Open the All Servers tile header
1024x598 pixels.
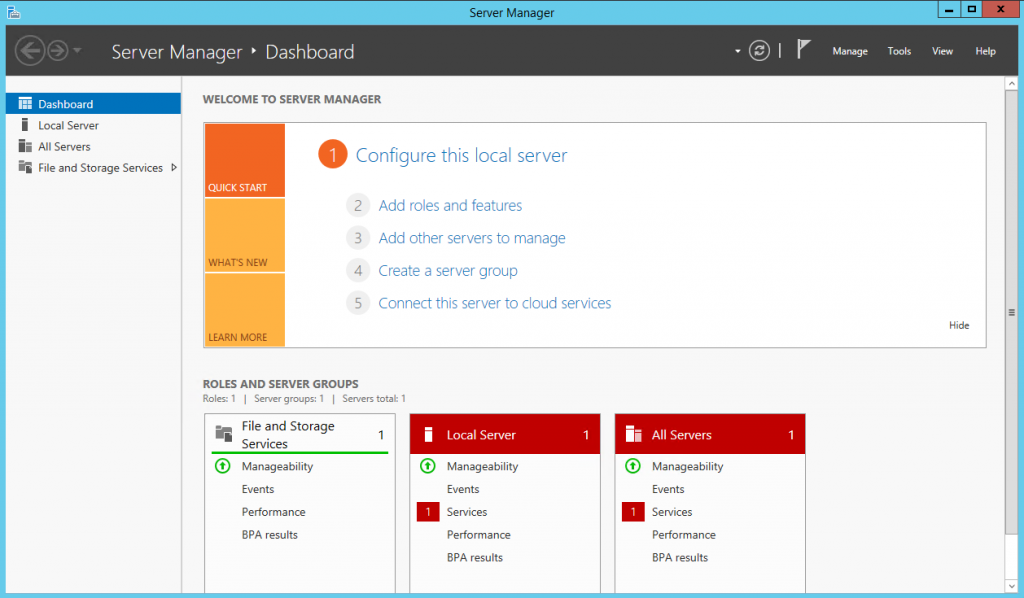point(710,434)
